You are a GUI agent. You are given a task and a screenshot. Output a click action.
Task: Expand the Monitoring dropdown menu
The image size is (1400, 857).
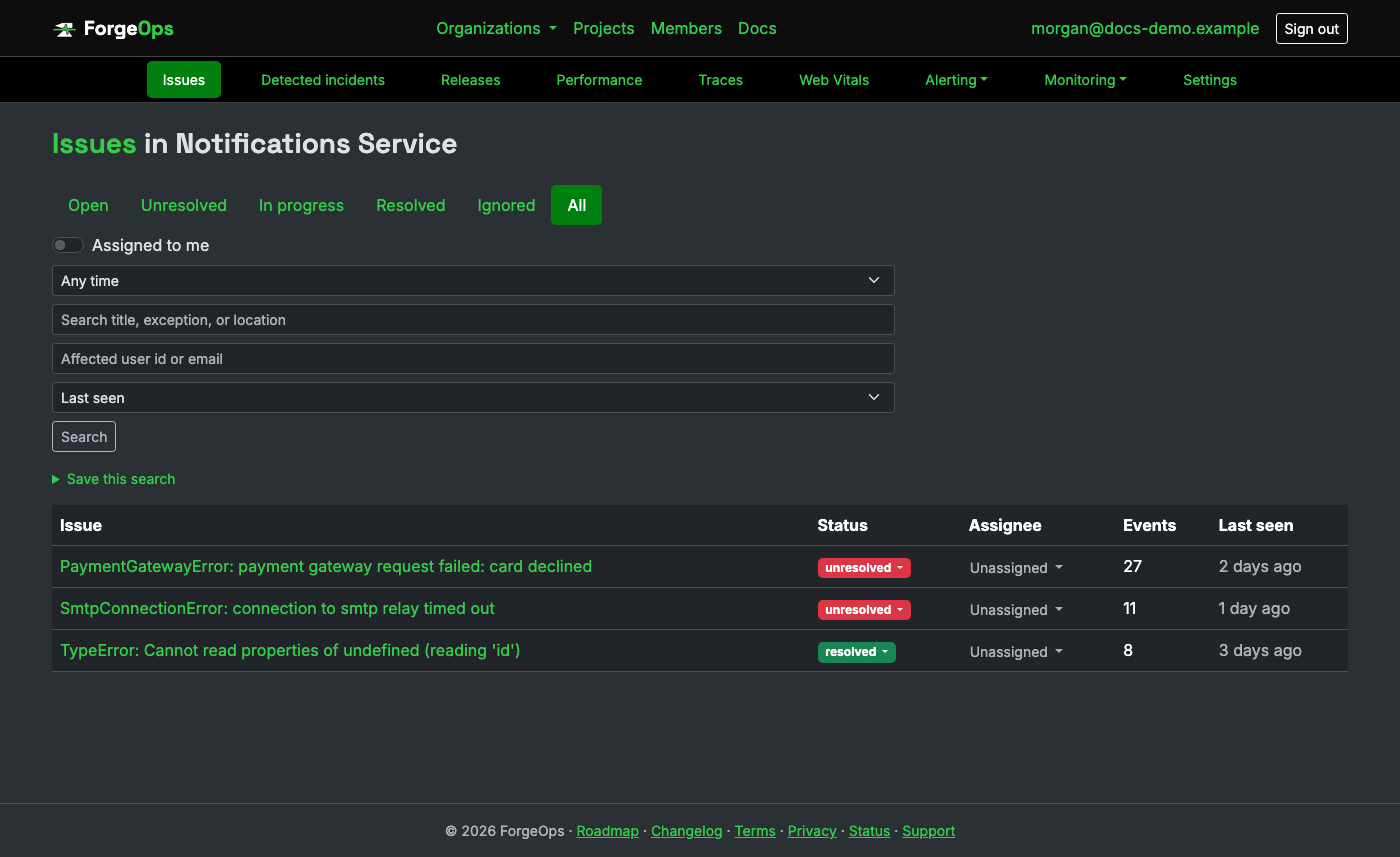coord(1085,80)
